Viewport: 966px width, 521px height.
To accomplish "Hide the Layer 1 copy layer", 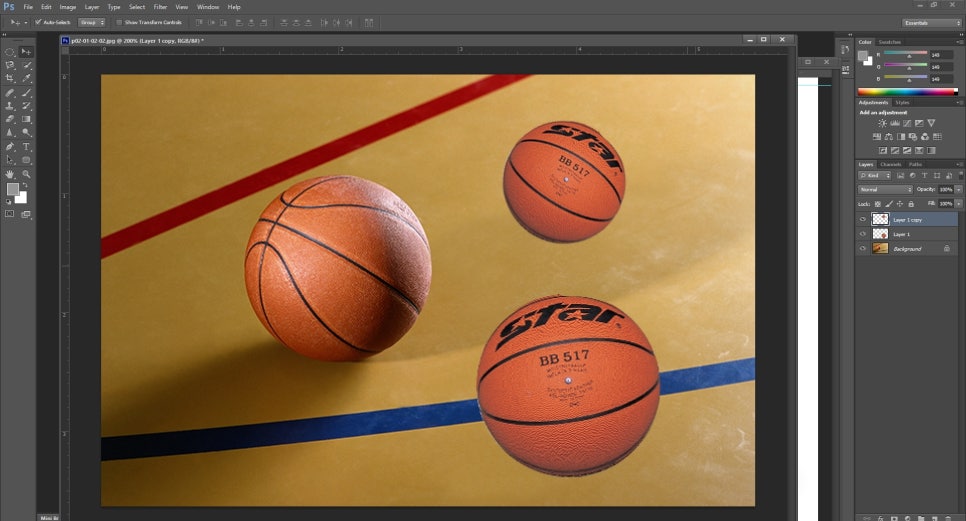I will point(862,219).
